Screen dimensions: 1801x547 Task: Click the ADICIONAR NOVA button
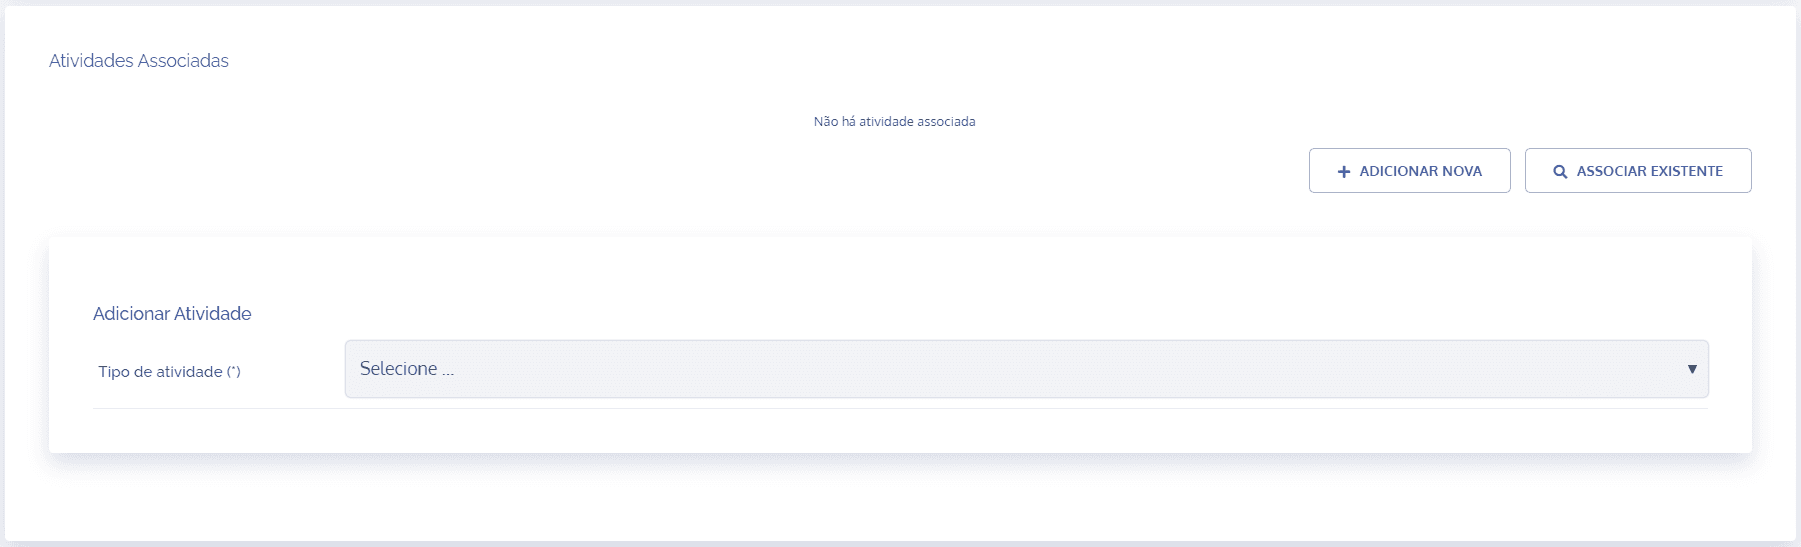pyautogui.click(x=1410, y=171)
